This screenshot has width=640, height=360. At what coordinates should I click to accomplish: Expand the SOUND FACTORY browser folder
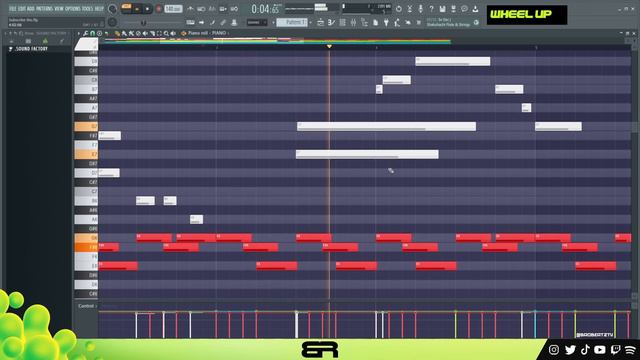29,49
